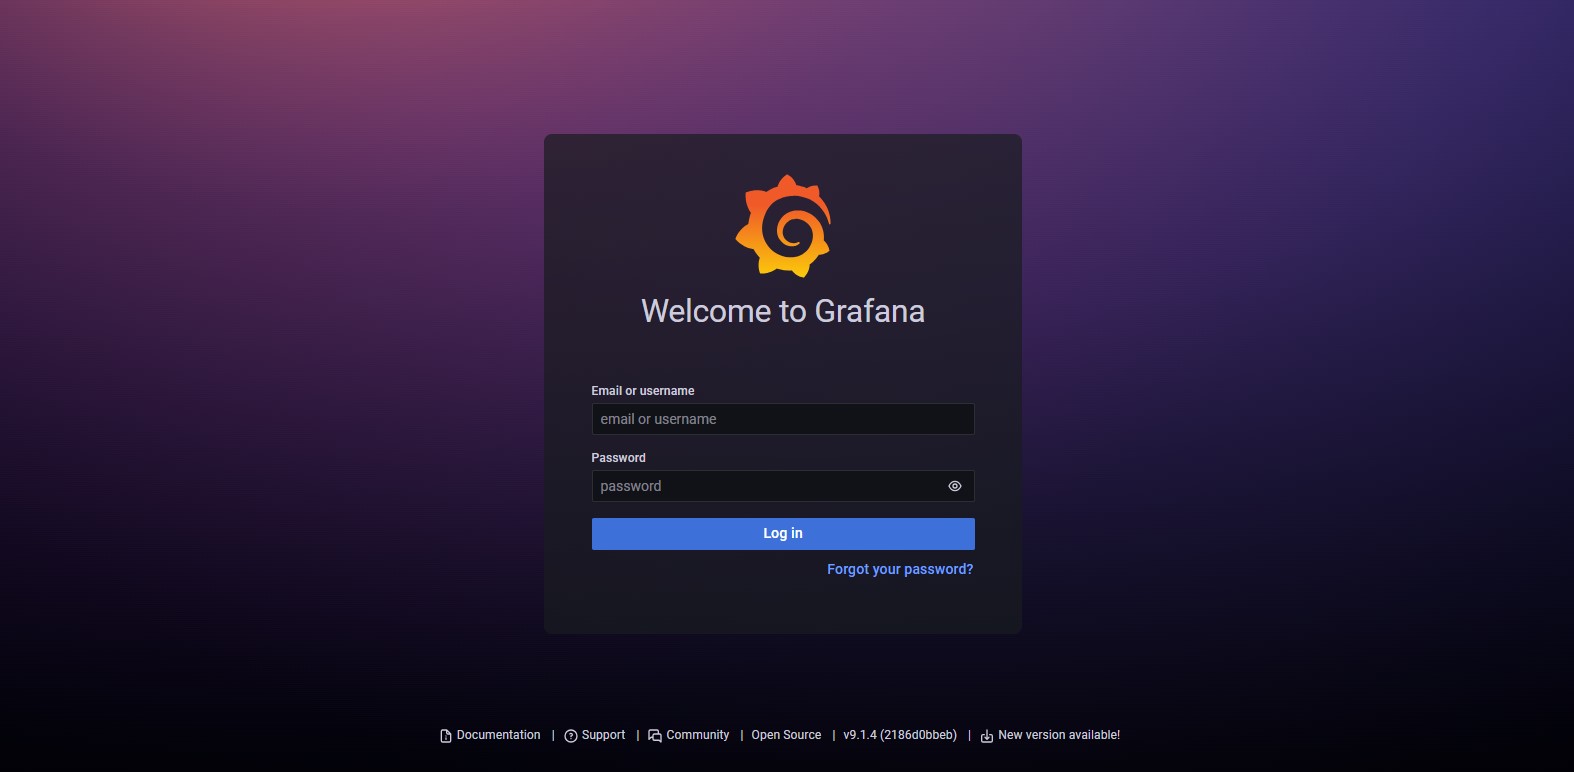1574x772 pixels.
Task: Open the Open Source footer link
Action: point(786,735)
